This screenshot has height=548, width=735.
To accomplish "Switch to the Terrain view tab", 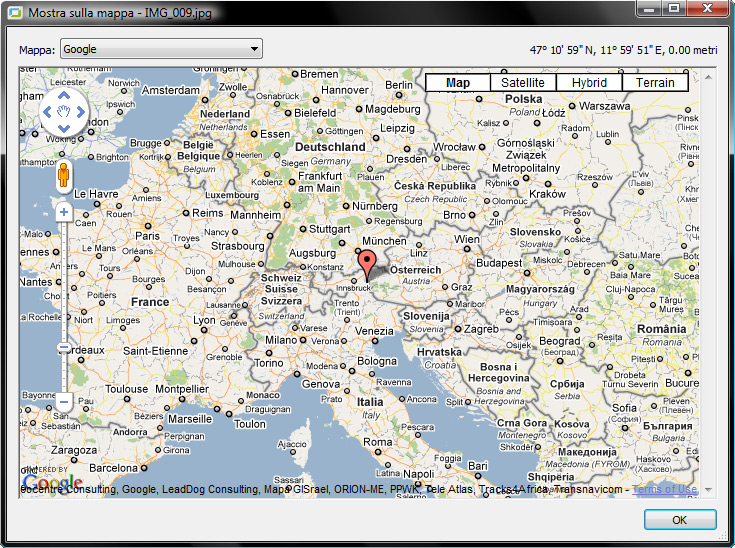I will tap(655, 83).
